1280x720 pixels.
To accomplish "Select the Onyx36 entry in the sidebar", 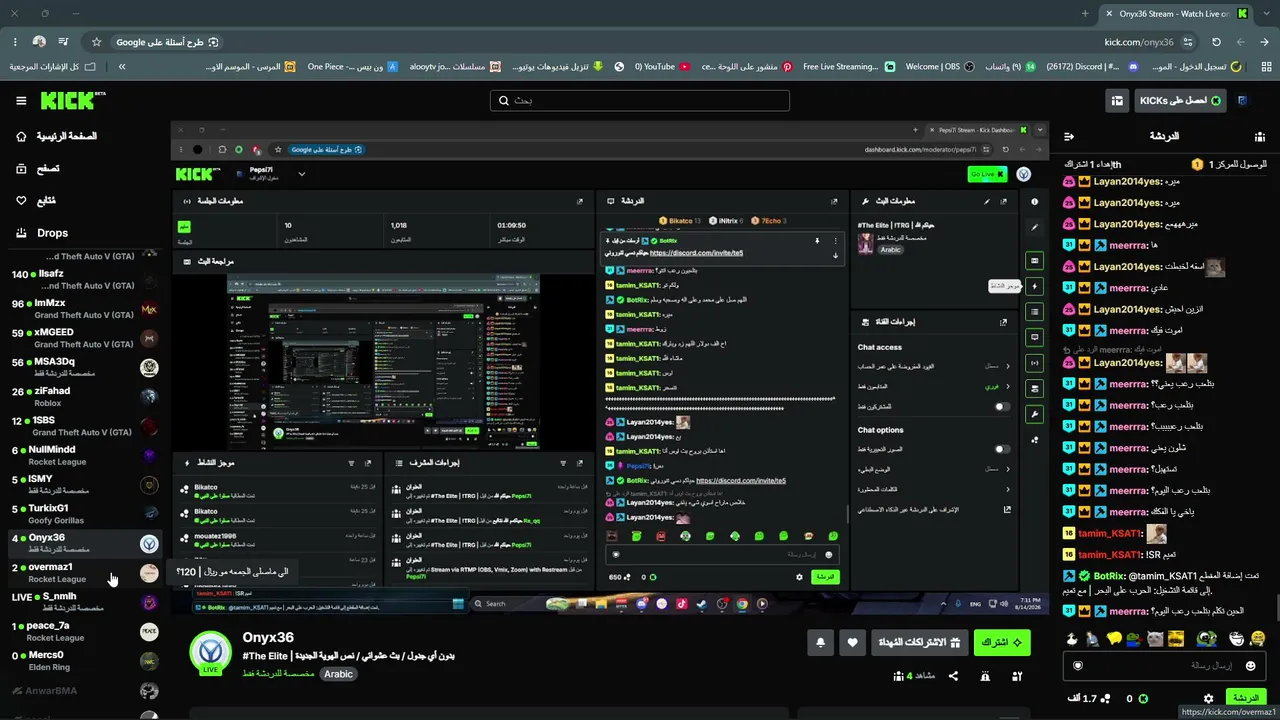I will coord(82,543).
